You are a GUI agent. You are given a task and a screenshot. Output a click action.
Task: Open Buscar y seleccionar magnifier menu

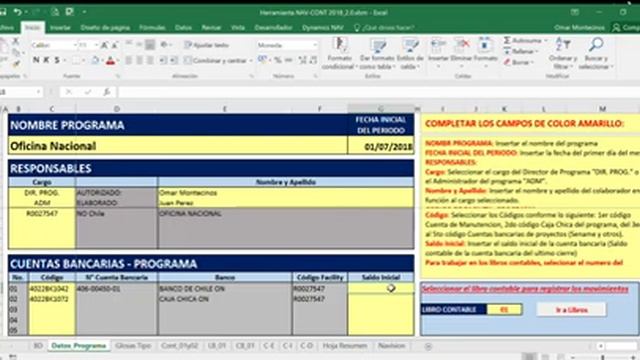(x=596, y=53)
